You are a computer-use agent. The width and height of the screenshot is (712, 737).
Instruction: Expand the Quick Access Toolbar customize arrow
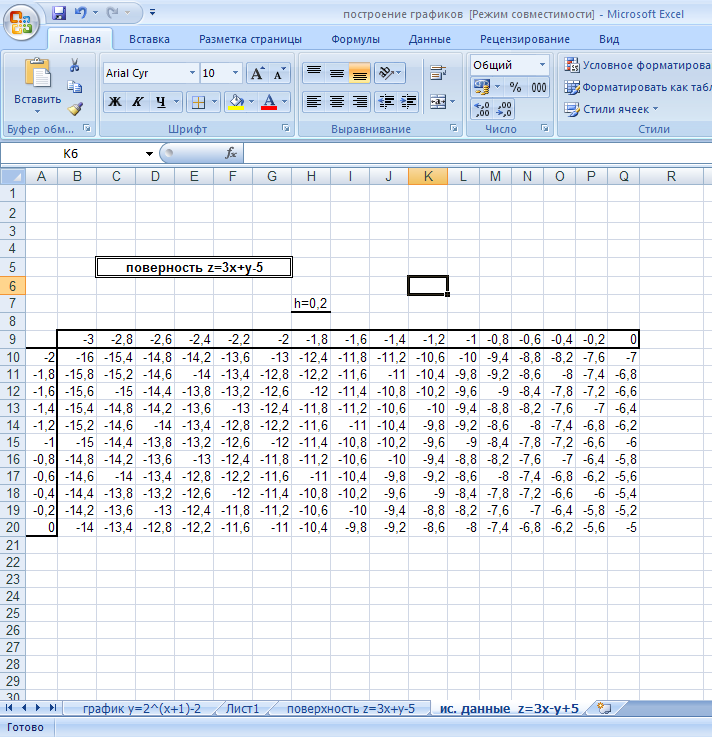tap(152, 13)
